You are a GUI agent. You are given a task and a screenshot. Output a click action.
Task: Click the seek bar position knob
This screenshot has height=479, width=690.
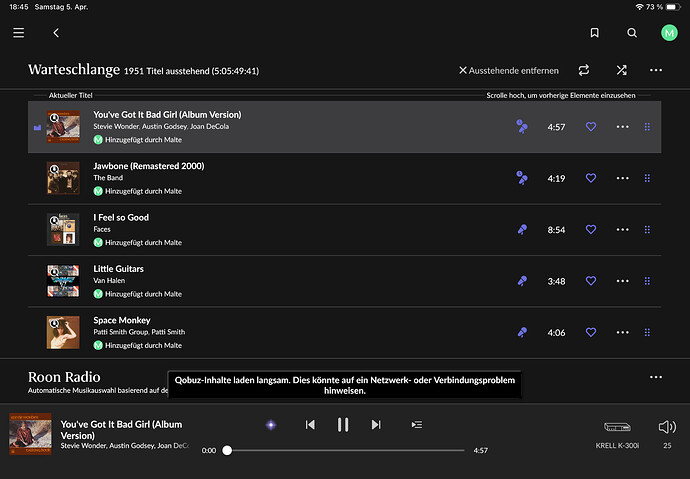(227, 450)
